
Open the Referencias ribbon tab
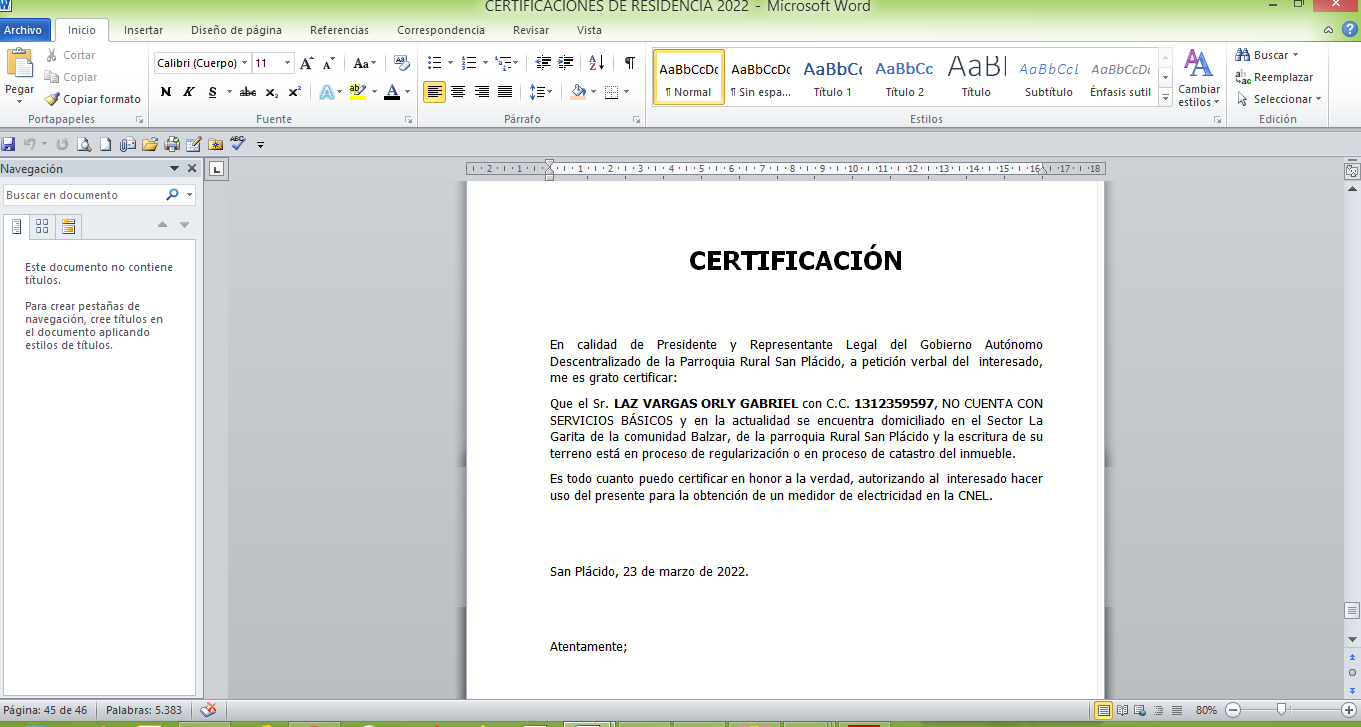click(x=339, y=30)
